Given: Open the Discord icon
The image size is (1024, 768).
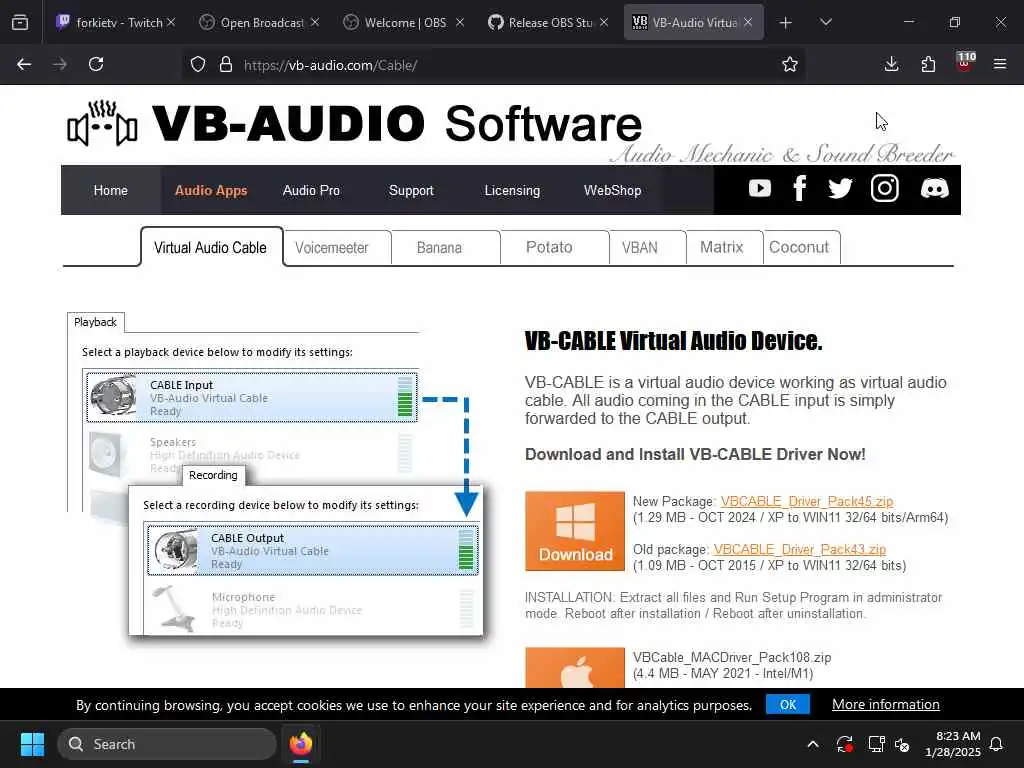Looking at the screenshot, I should click(x=935, y=189).
